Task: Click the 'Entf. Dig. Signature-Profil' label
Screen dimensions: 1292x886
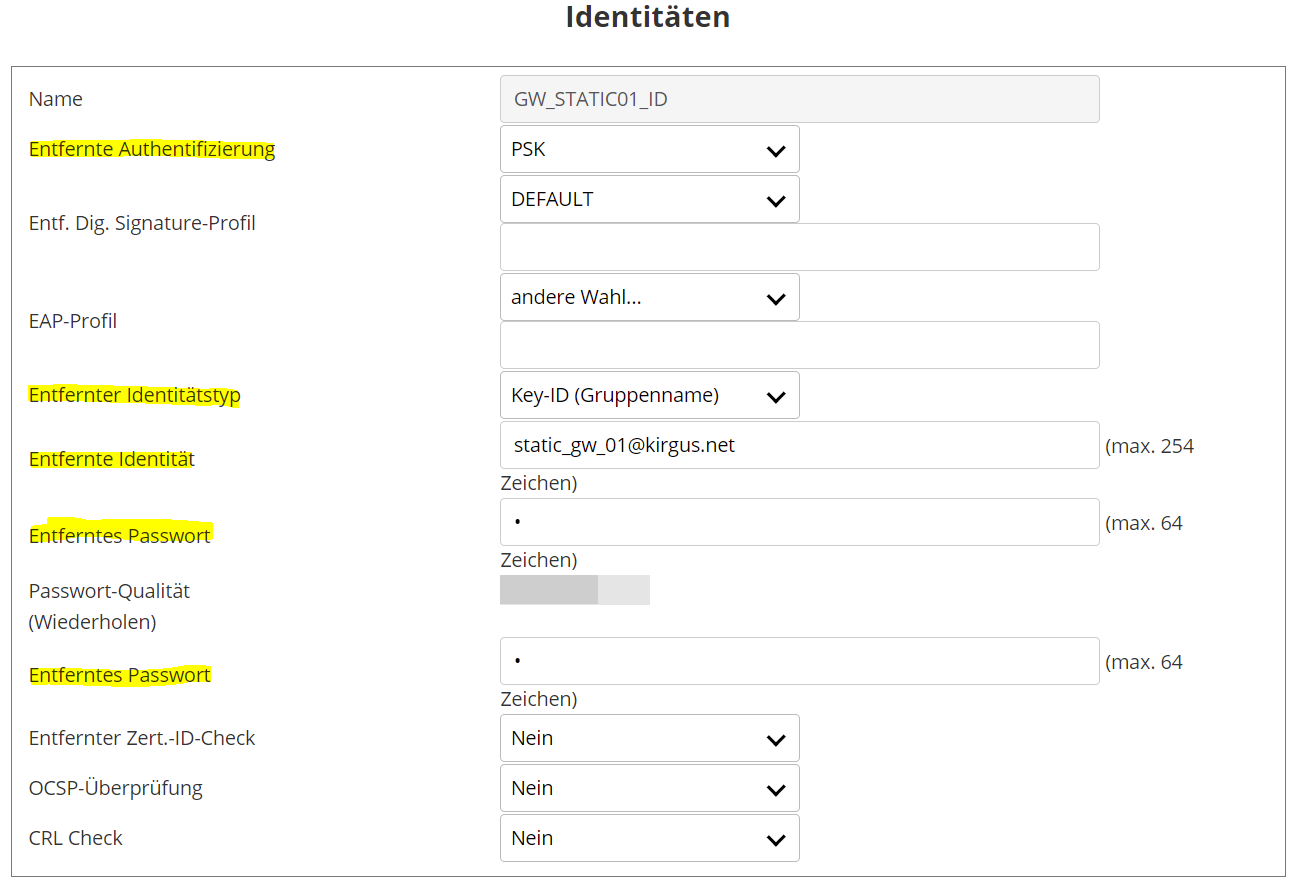Action: [142, 224]
